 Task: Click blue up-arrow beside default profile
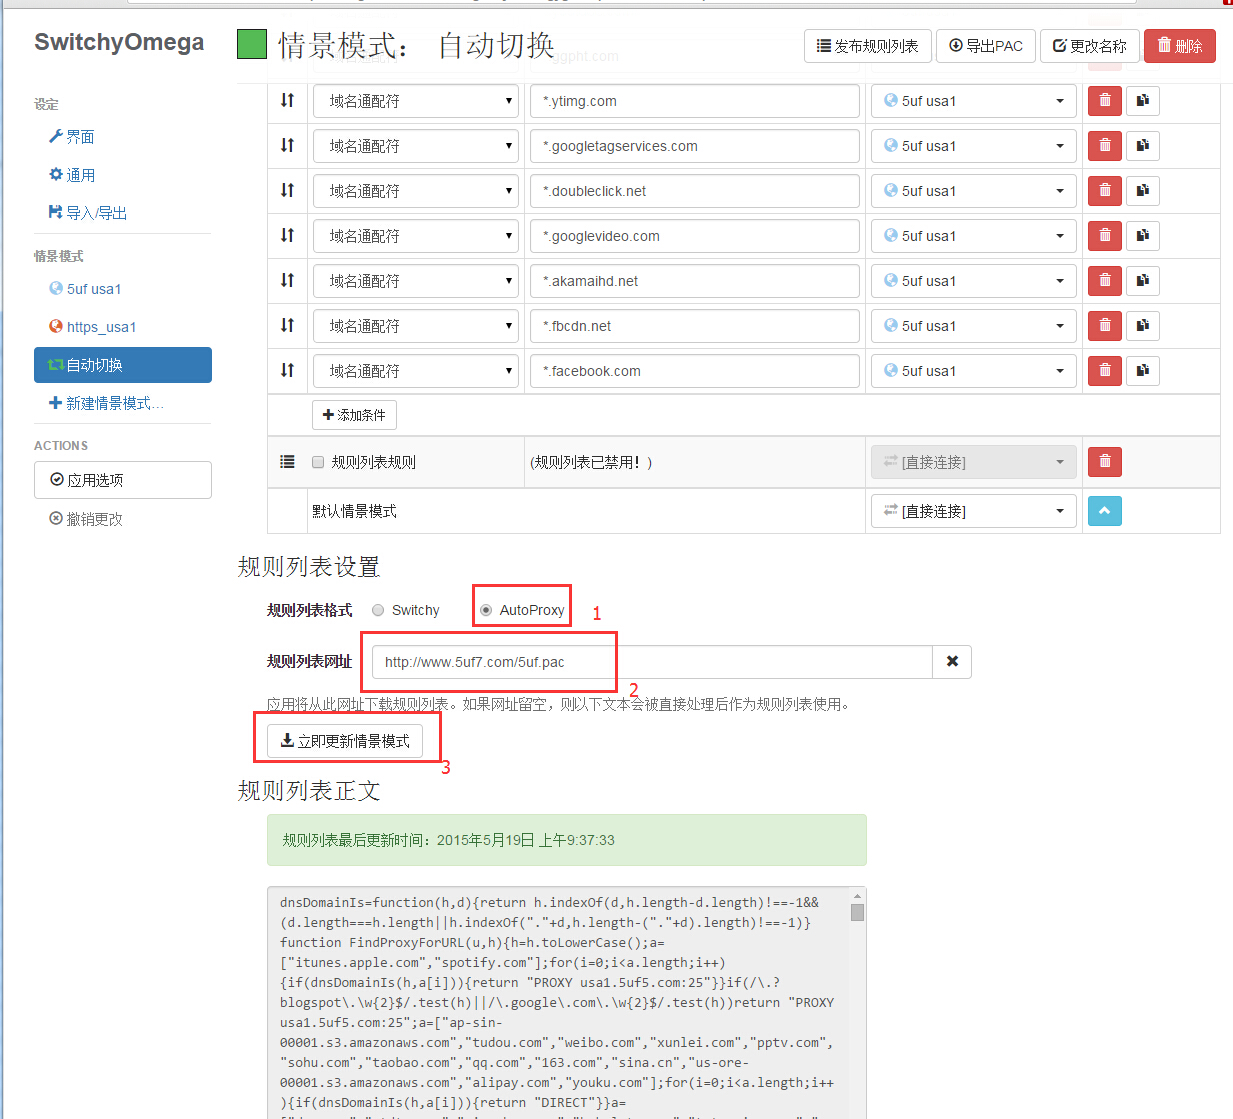click(1104, 511)
